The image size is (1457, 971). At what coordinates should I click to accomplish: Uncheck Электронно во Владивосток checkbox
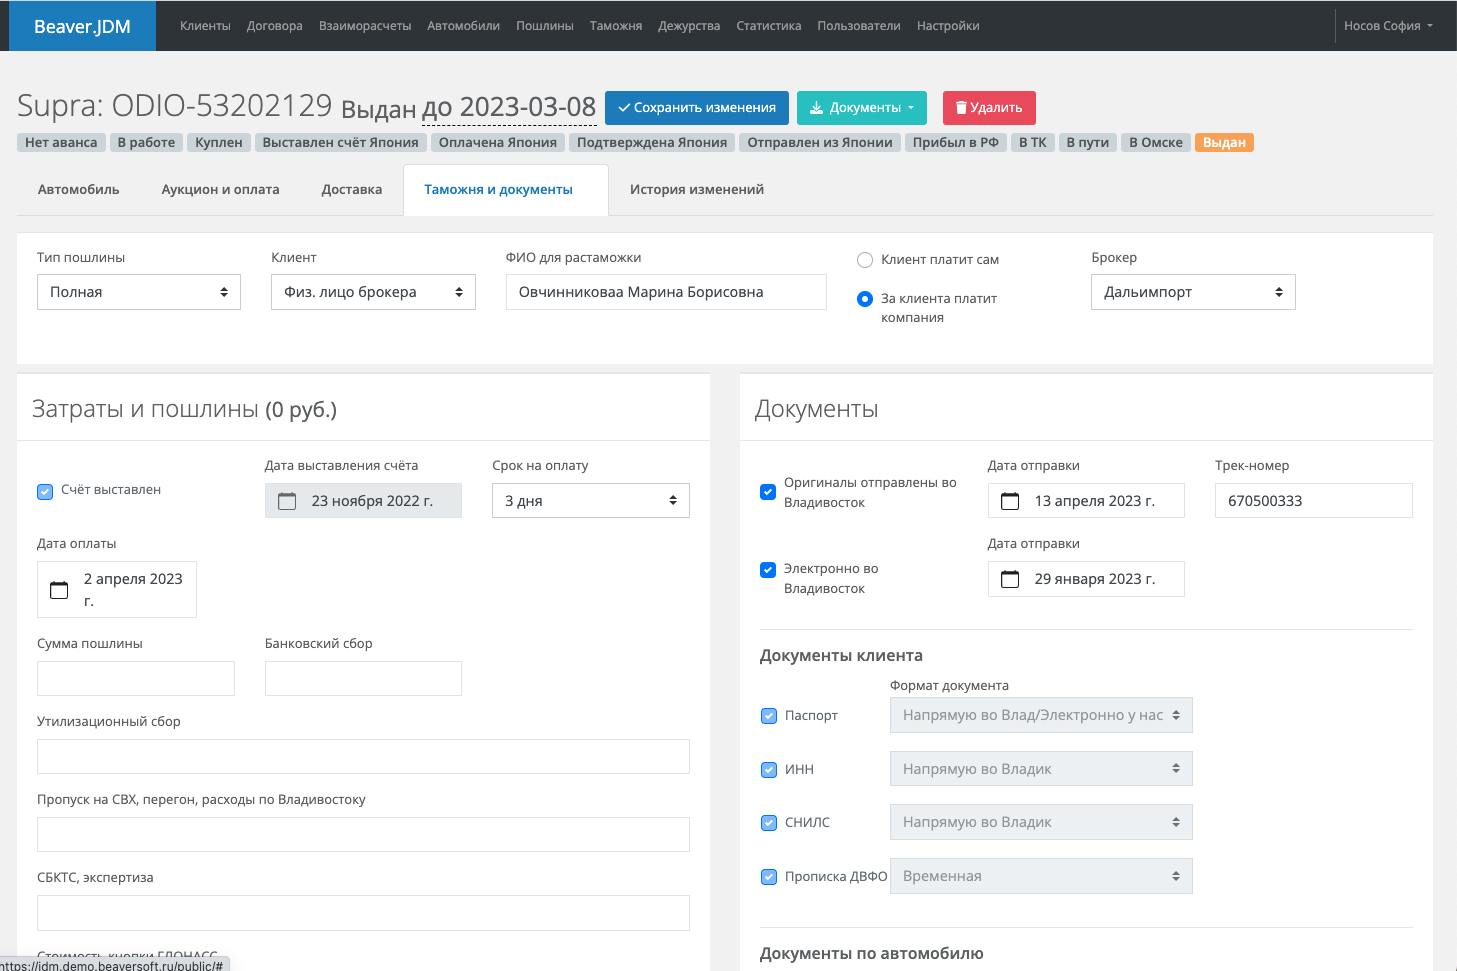(x=768, y=570)
